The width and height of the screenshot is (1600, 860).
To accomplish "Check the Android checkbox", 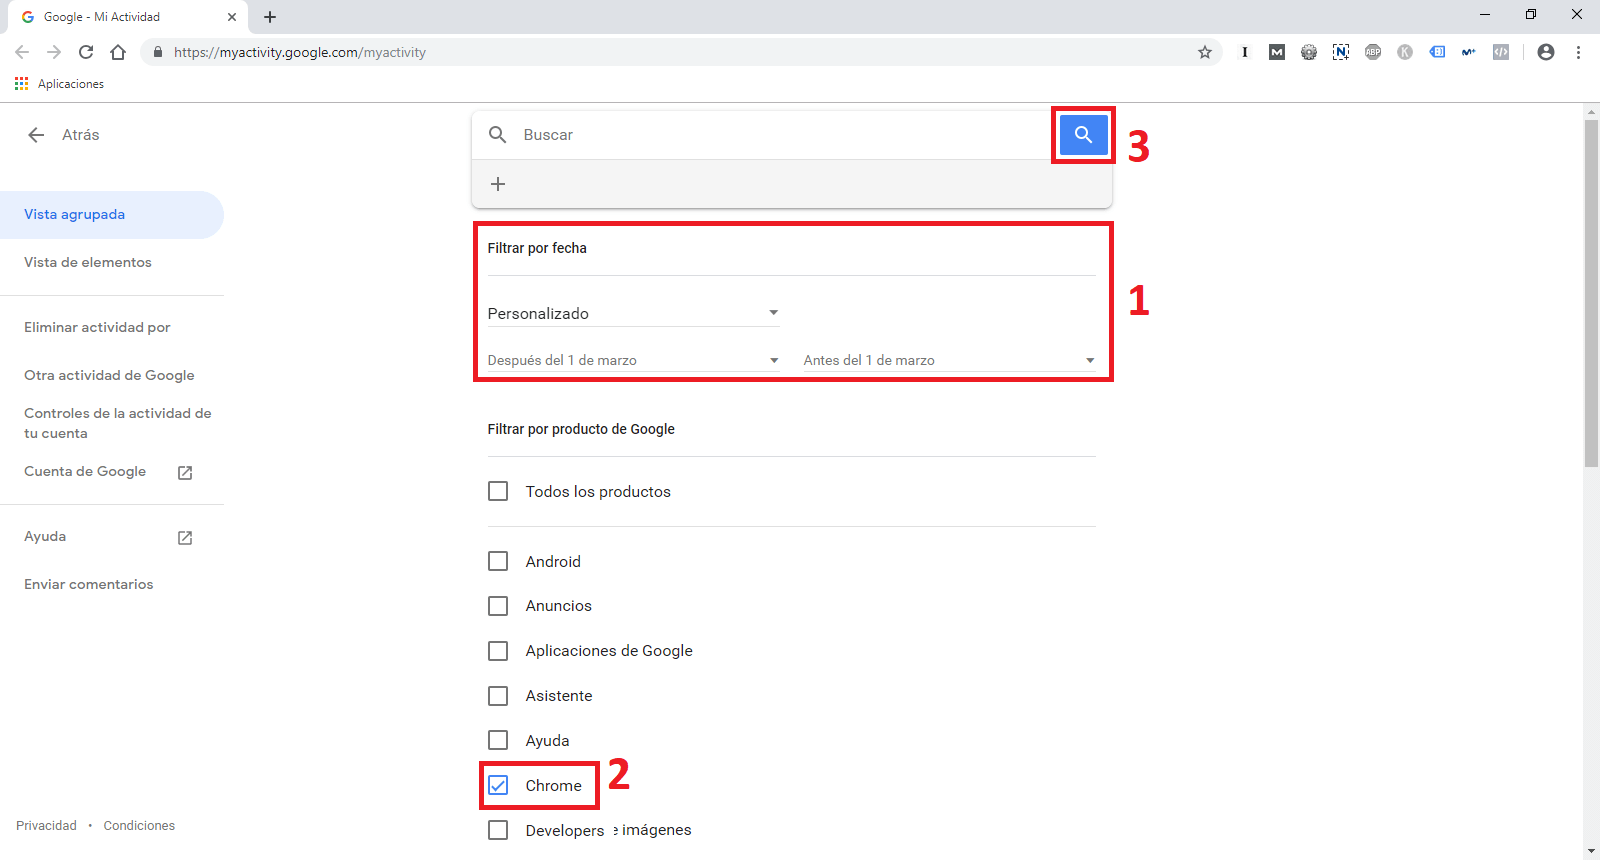I will click(x=498, y=561).
